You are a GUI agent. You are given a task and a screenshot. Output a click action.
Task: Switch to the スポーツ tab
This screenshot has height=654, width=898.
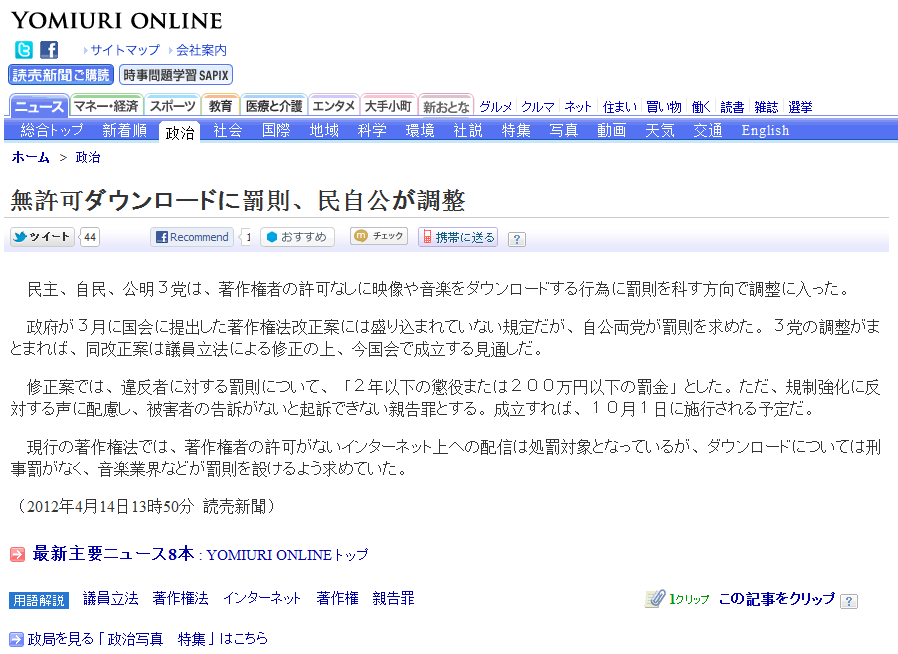pos(172,106)
